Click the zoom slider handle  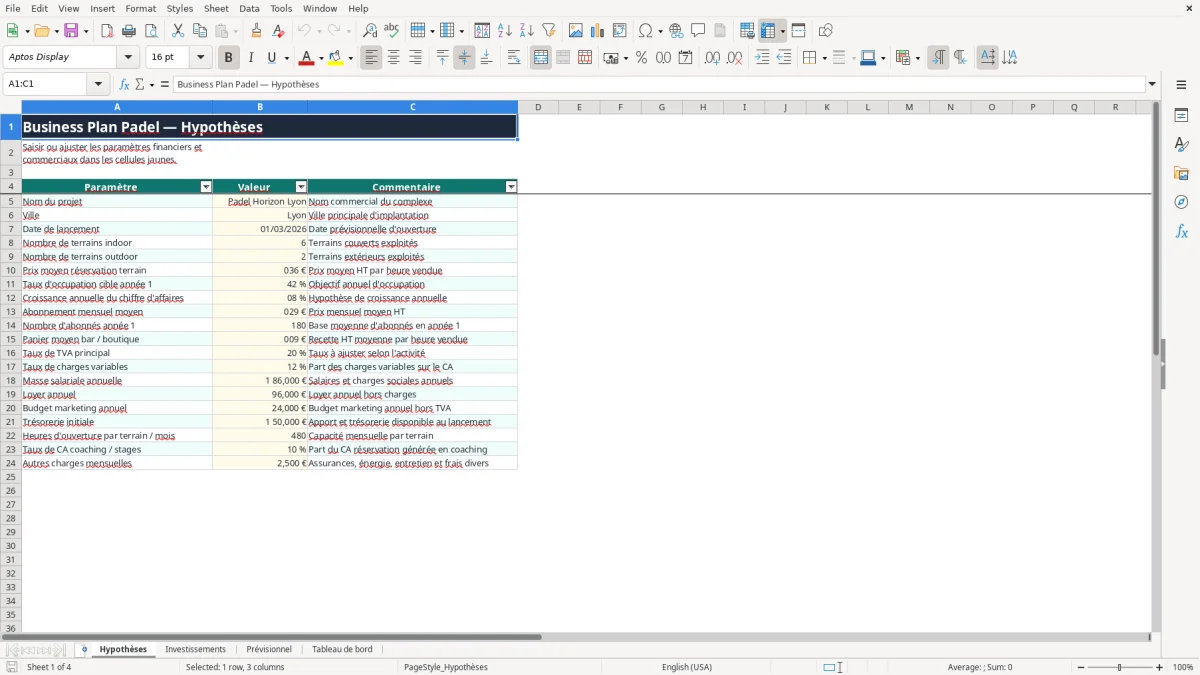pyautogui.click(x=1120, y=667)
